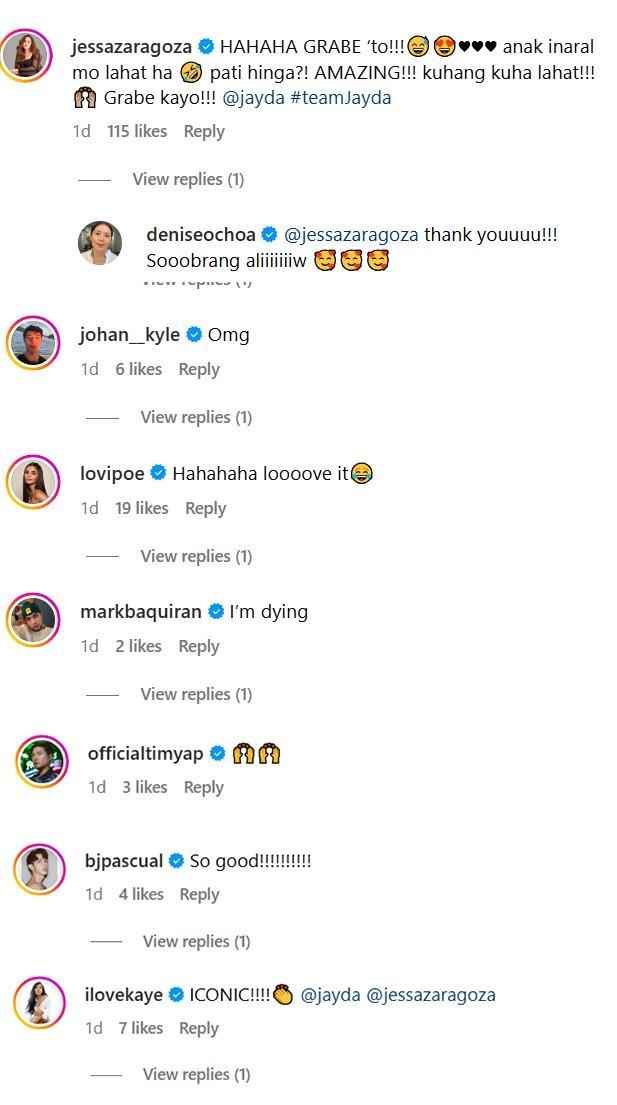Click @jessazaragoza mention in deniseochoa's reply
Image resolution: width=617 pixels, height=1105 pixels.
click(352, 235)
